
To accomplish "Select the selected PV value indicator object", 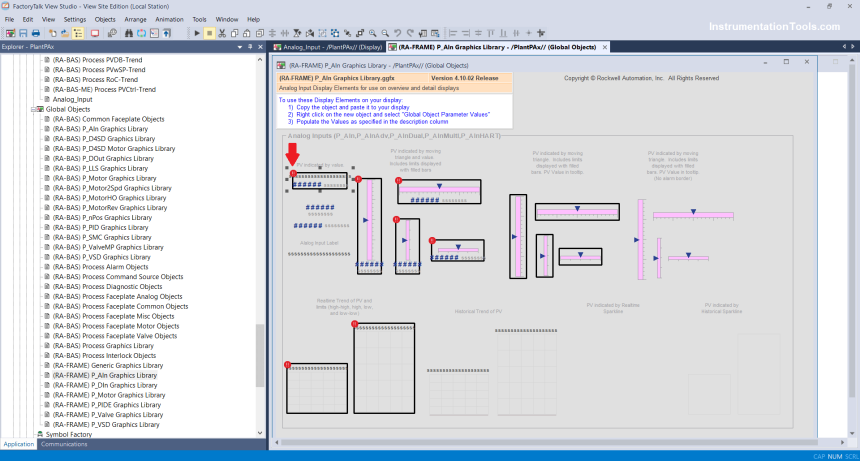I will coord(319,181).
